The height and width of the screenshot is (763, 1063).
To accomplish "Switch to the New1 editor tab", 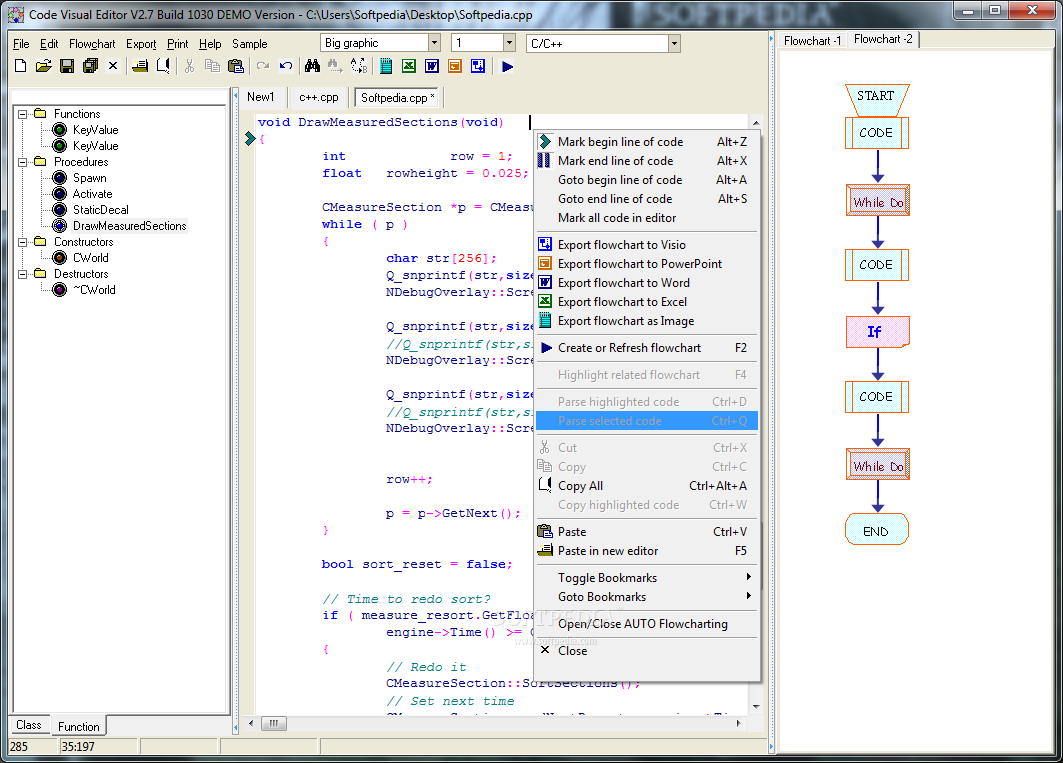I will [261, 97].
